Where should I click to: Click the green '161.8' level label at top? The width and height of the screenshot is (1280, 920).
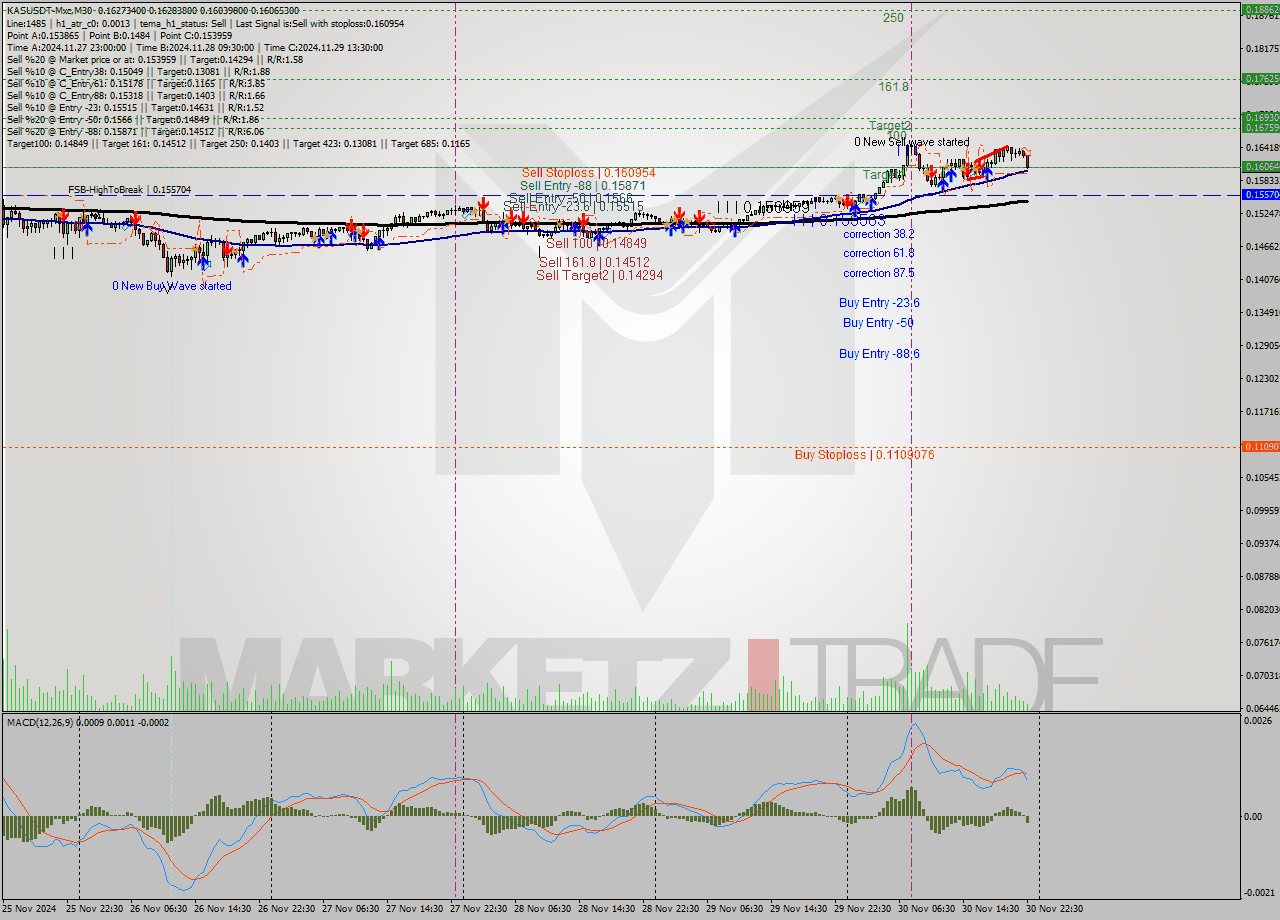pos(894,87)
